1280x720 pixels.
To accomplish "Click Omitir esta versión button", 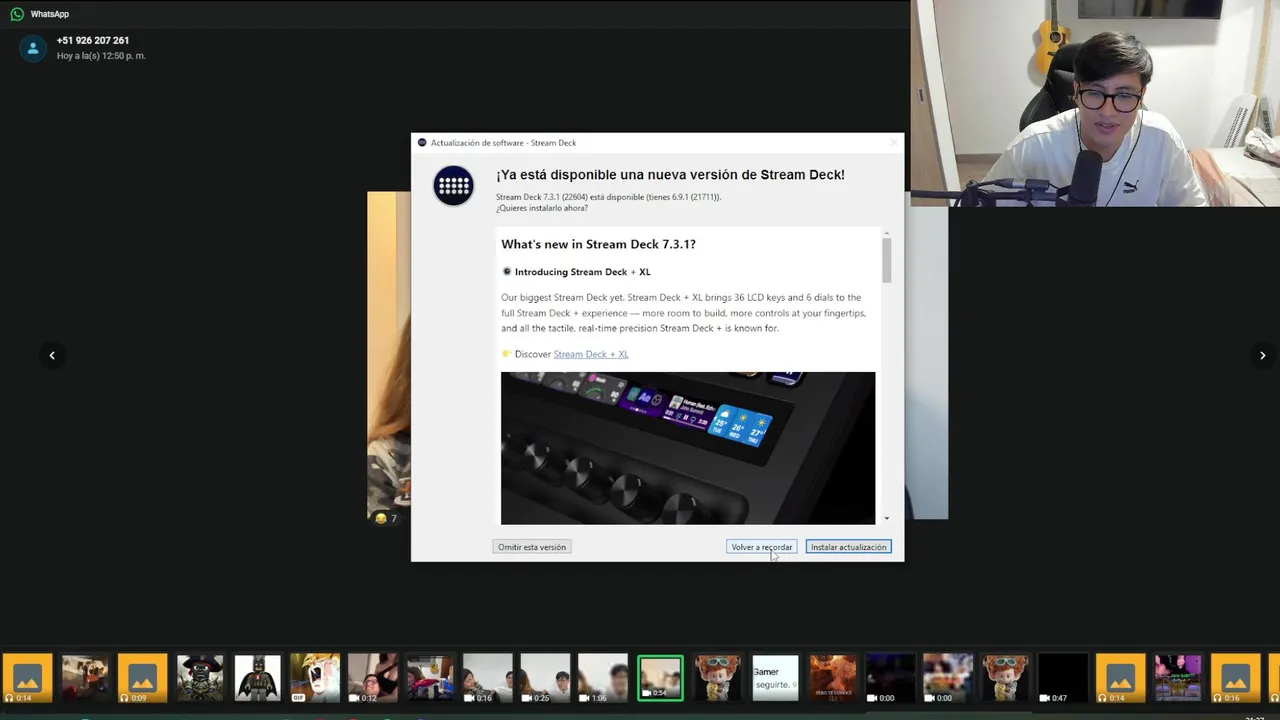I will pyautogui.click(x=532, y=547).
